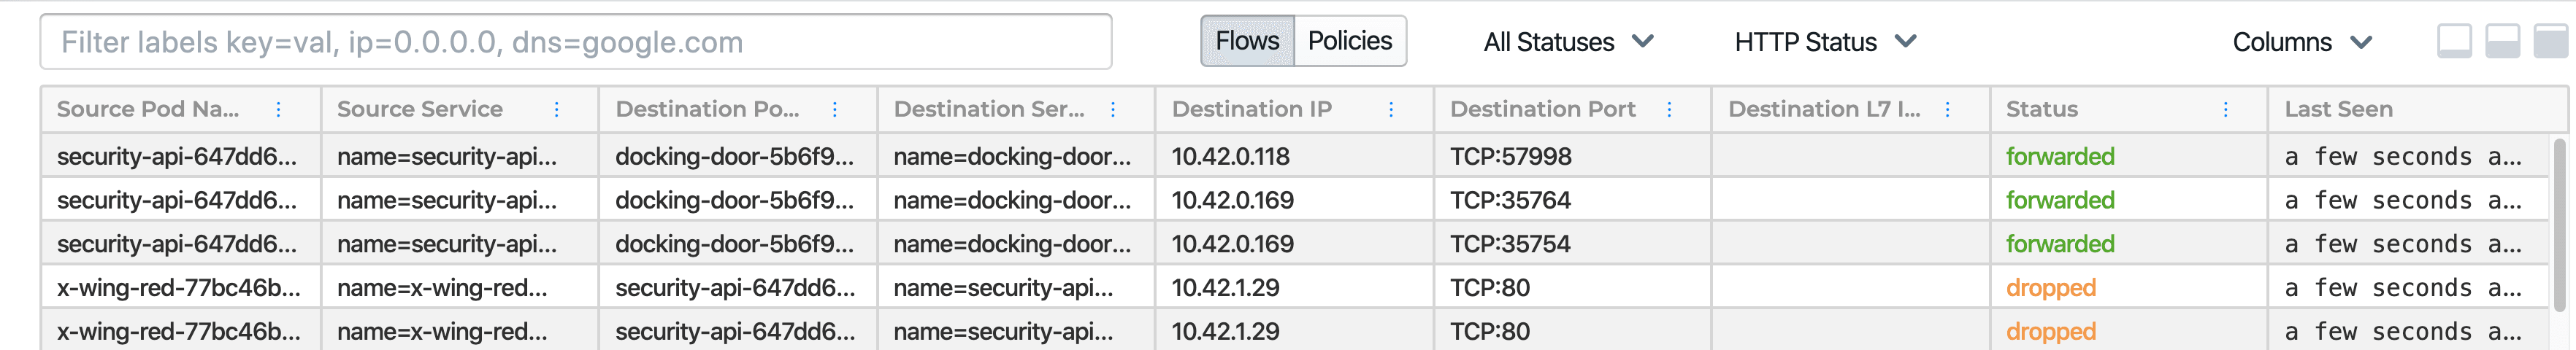Open Status column options menu
The height and width of the screenshot is (350, 2576).
[x=2225, y=109]
